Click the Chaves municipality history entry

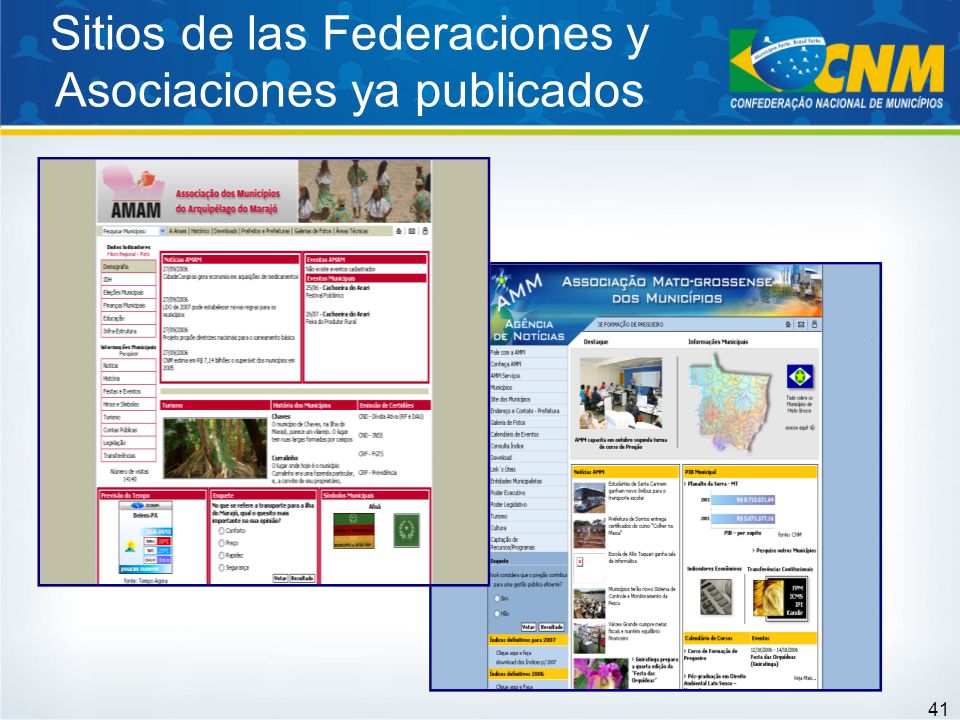coord(312,428)
